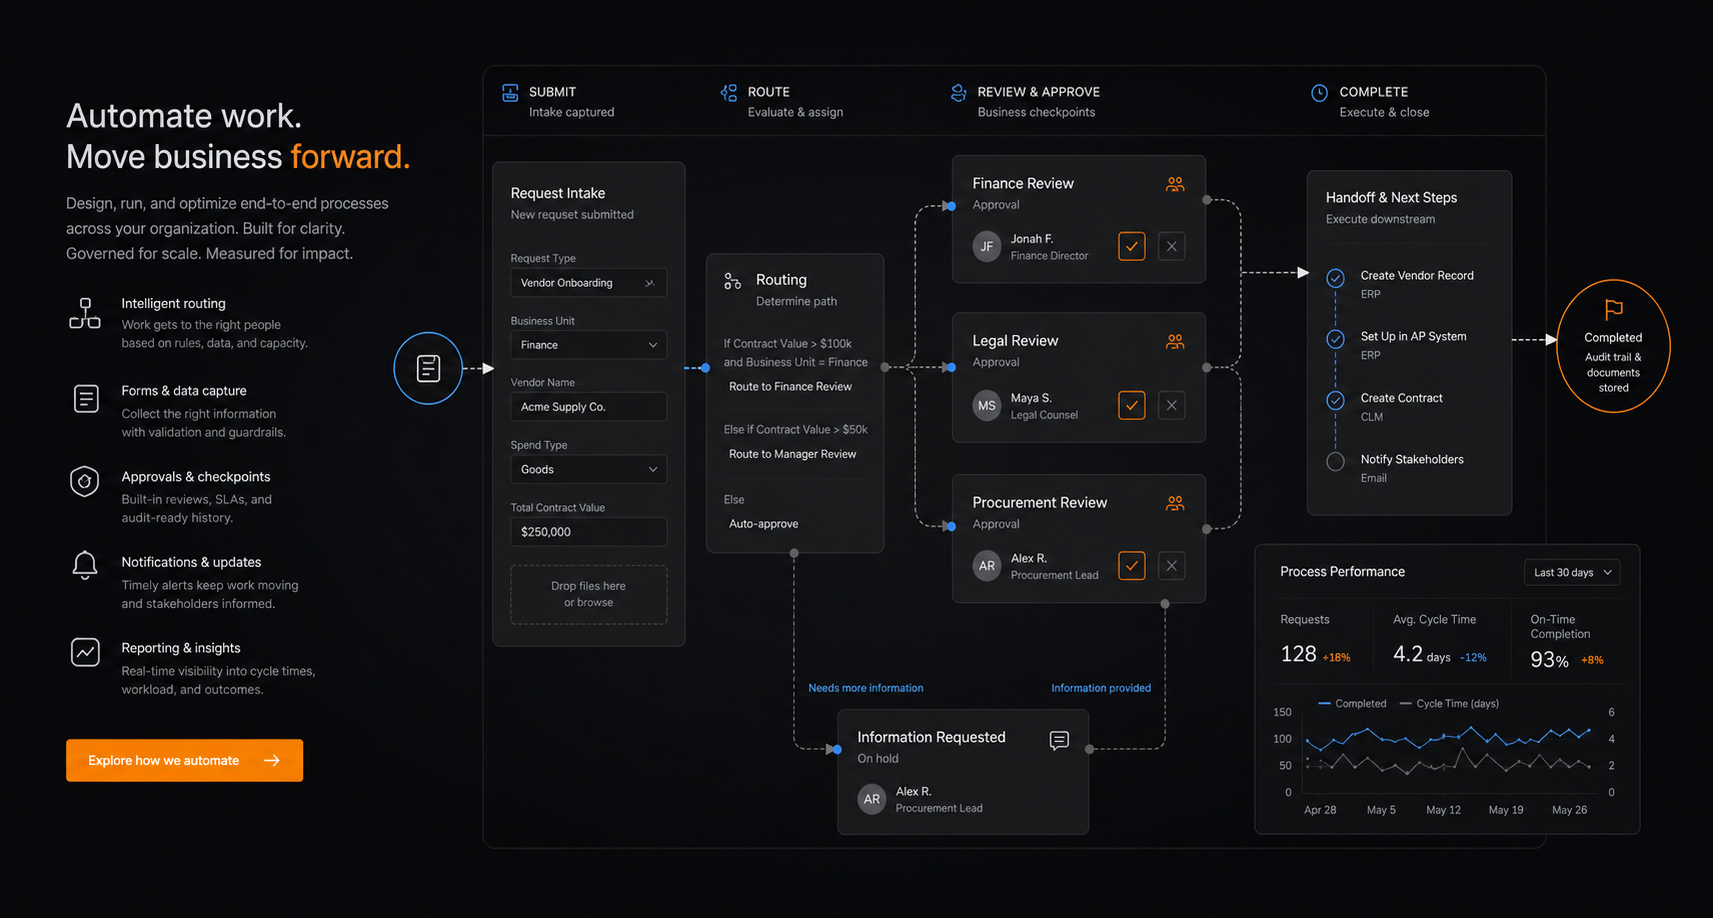Select the ROUTE stage header
The width and height of the screenshot is (1713, 918).
[x=782, y=101]
